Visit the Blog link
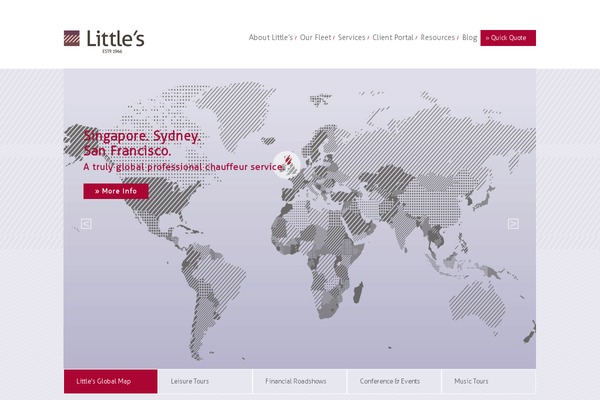 click(x=470, y=38)
